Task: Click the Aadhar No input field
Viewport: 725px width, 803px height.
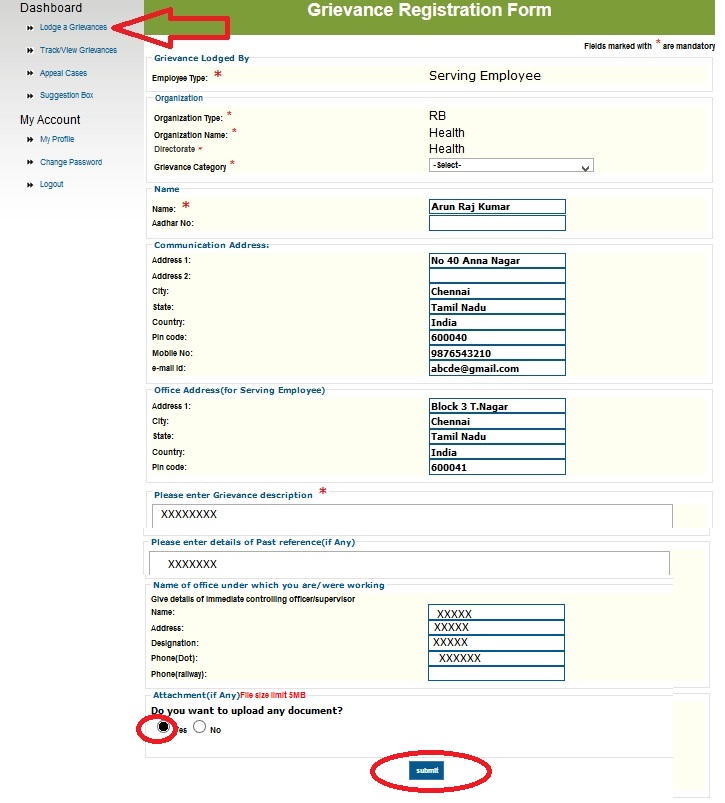Action: pyautogui.click(x=497, y=223)
